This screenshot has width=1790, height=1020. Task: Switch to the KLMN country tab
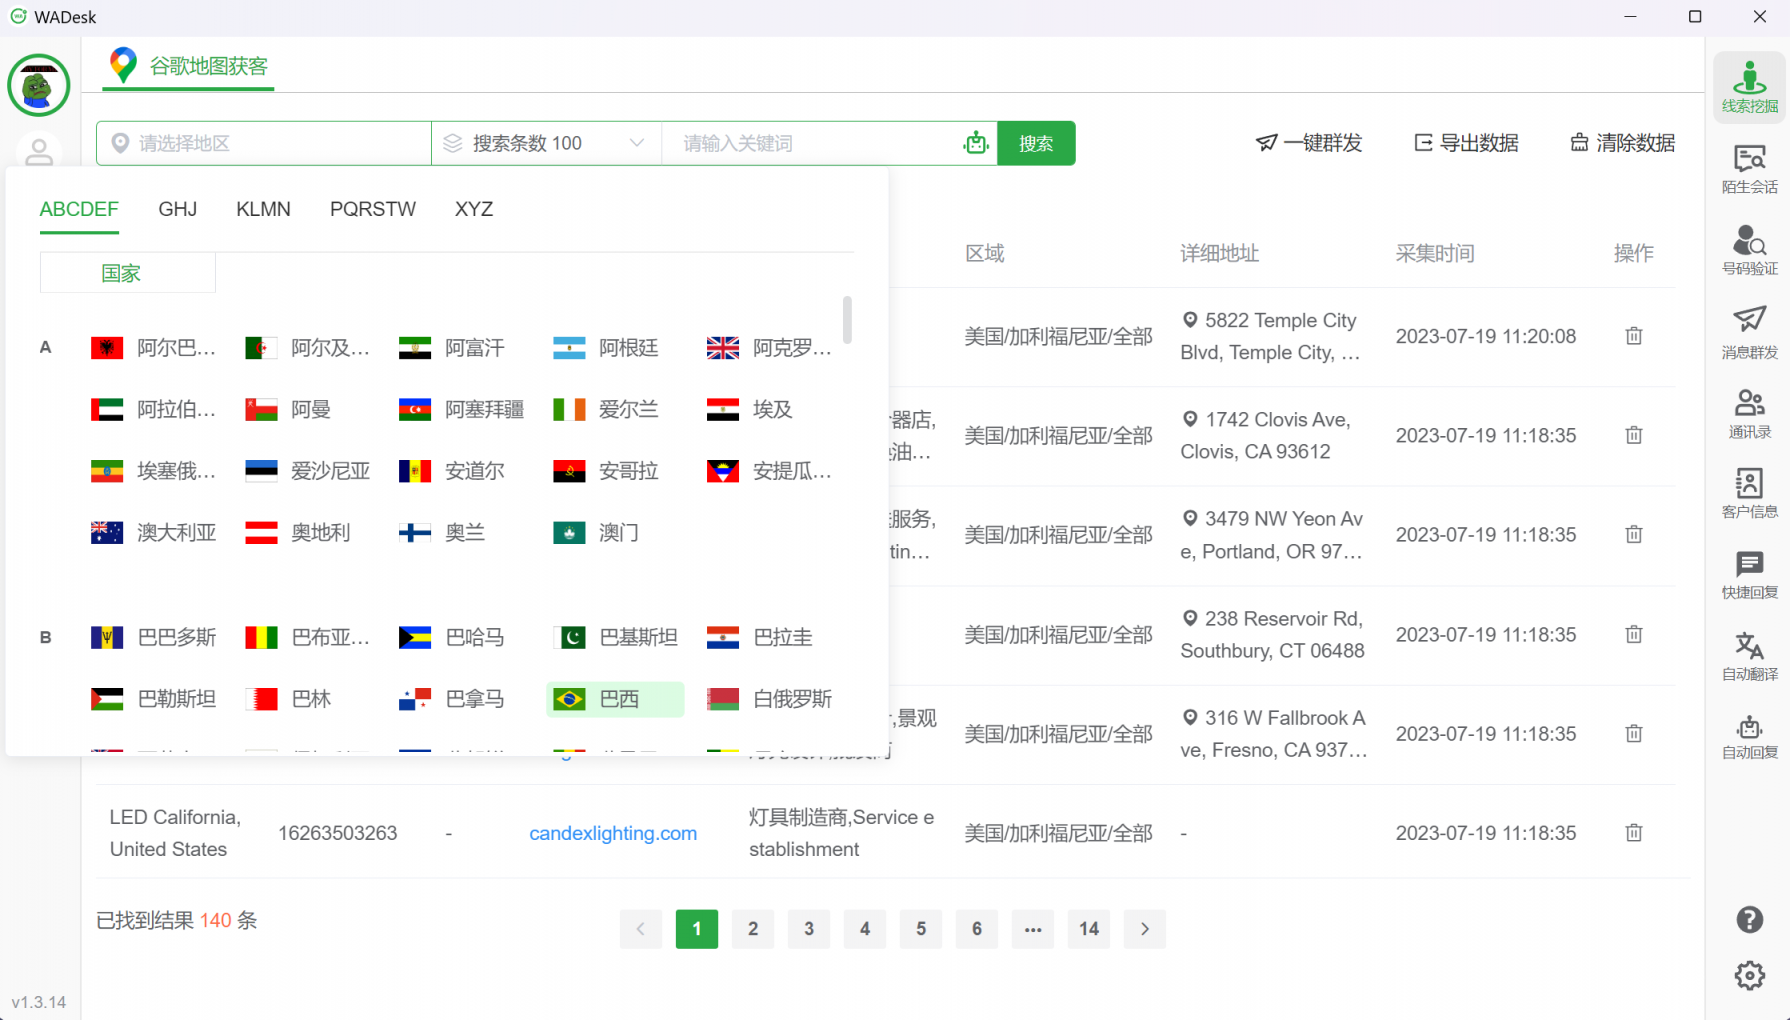pyautogui.click(x=263, y=209)
